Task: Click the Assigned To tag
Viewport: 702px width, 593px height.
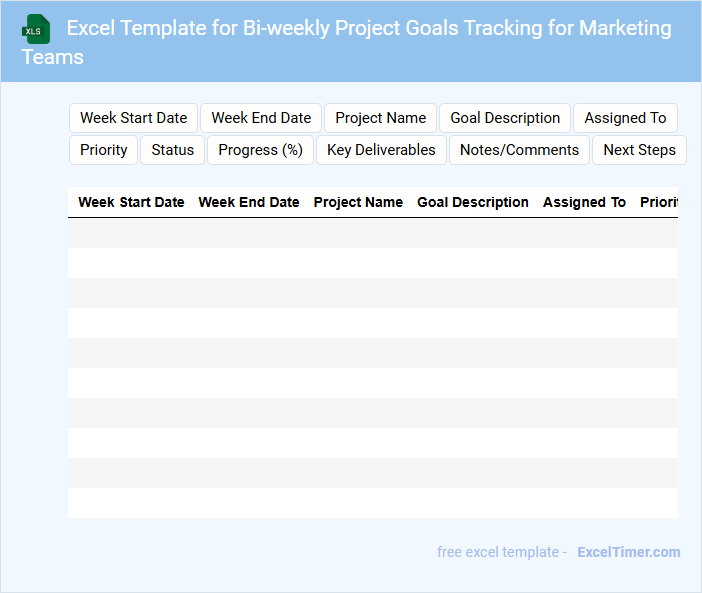Action: [x=625, y=118]
